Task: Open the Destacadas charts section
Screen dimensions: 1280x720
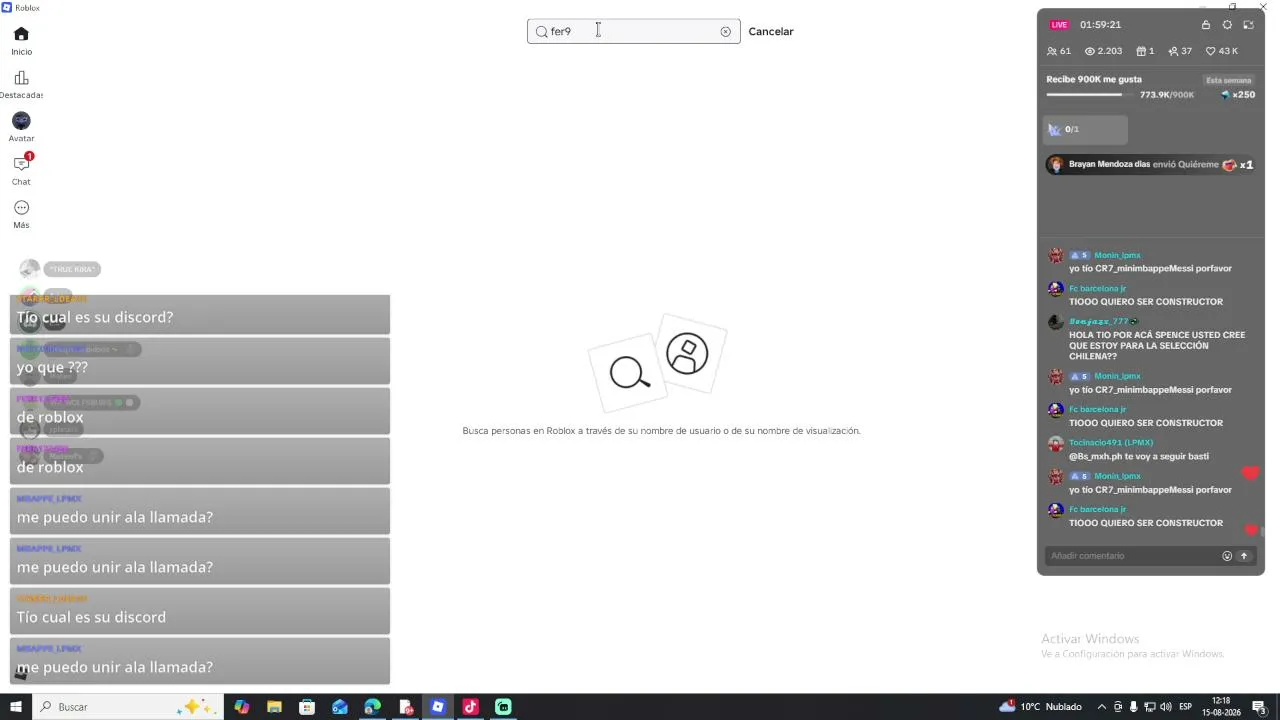Action: point(21,84)
